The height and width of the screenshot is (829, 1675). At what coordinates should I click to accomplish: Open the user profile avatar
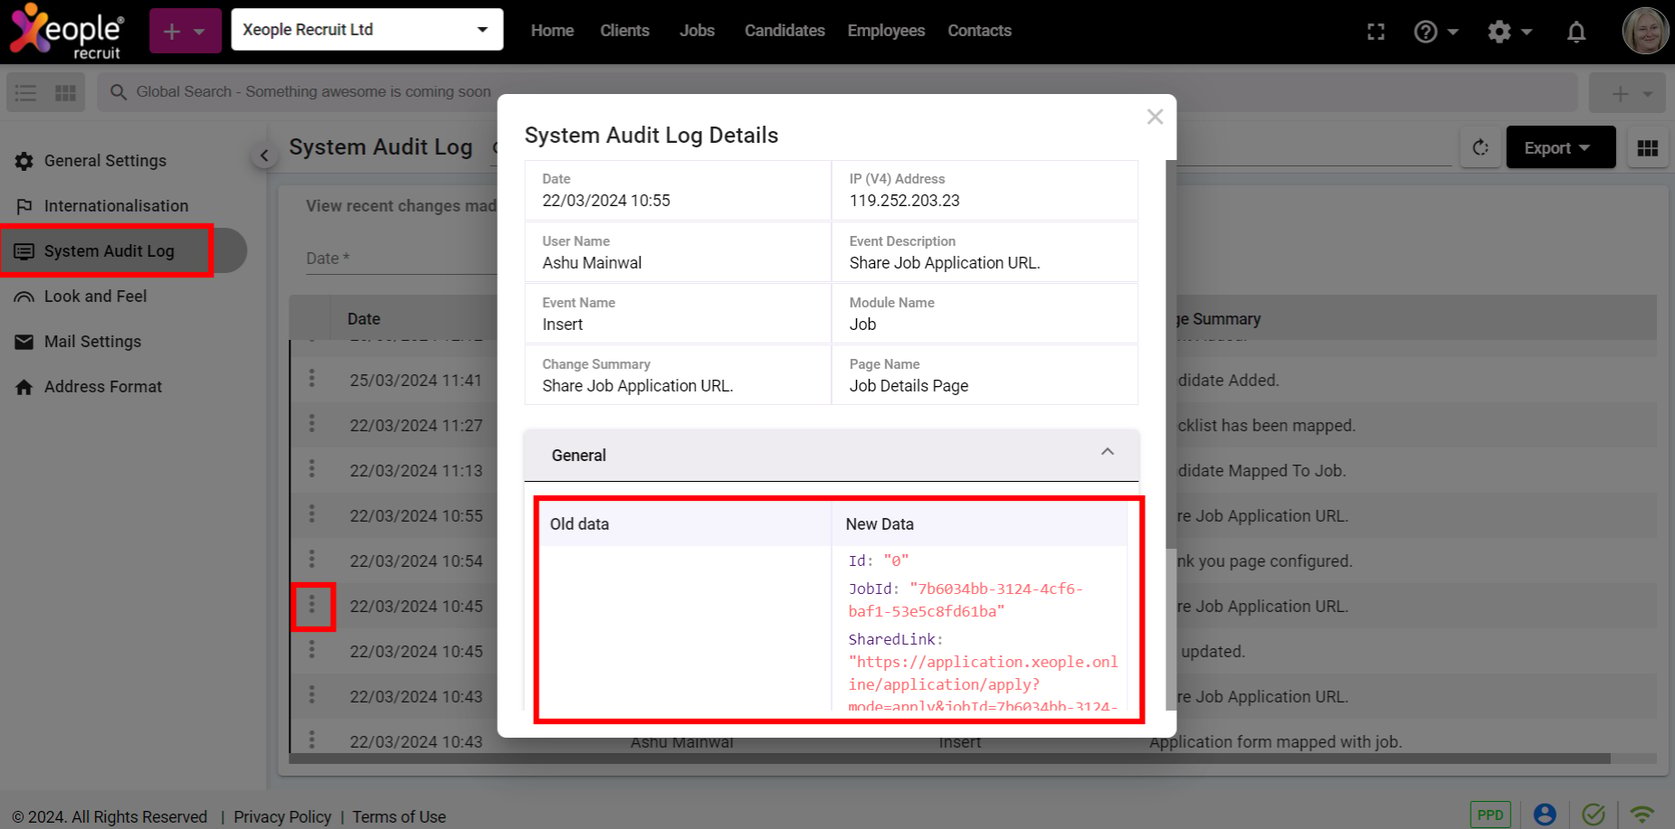point(1645,31)
